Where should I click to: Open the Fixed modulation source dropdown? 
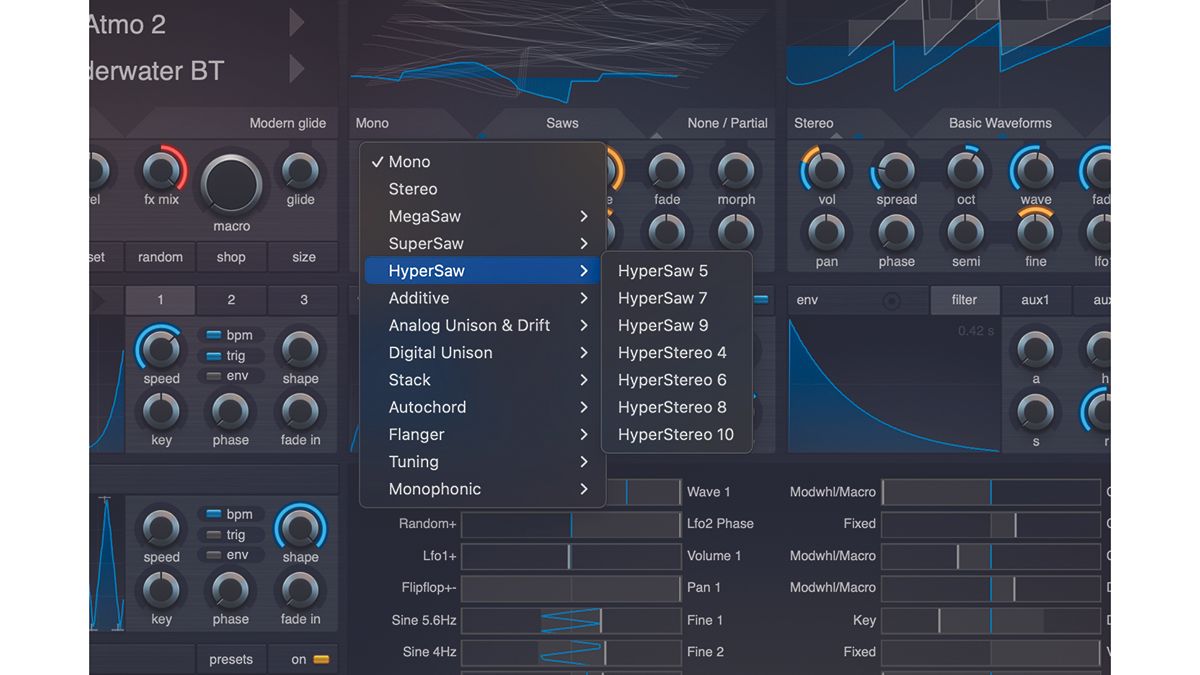point(862,523)
